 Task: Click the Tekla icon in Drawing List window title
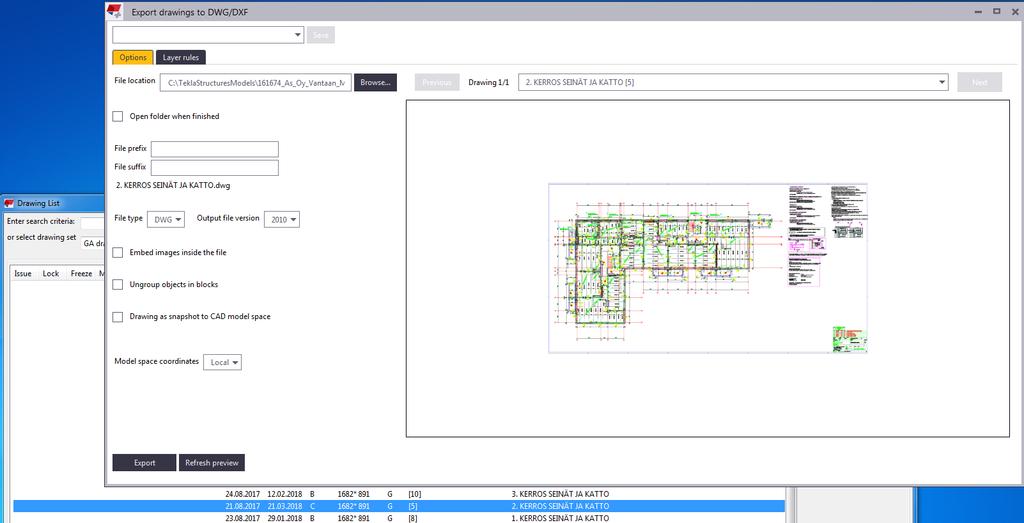(9, 203)
